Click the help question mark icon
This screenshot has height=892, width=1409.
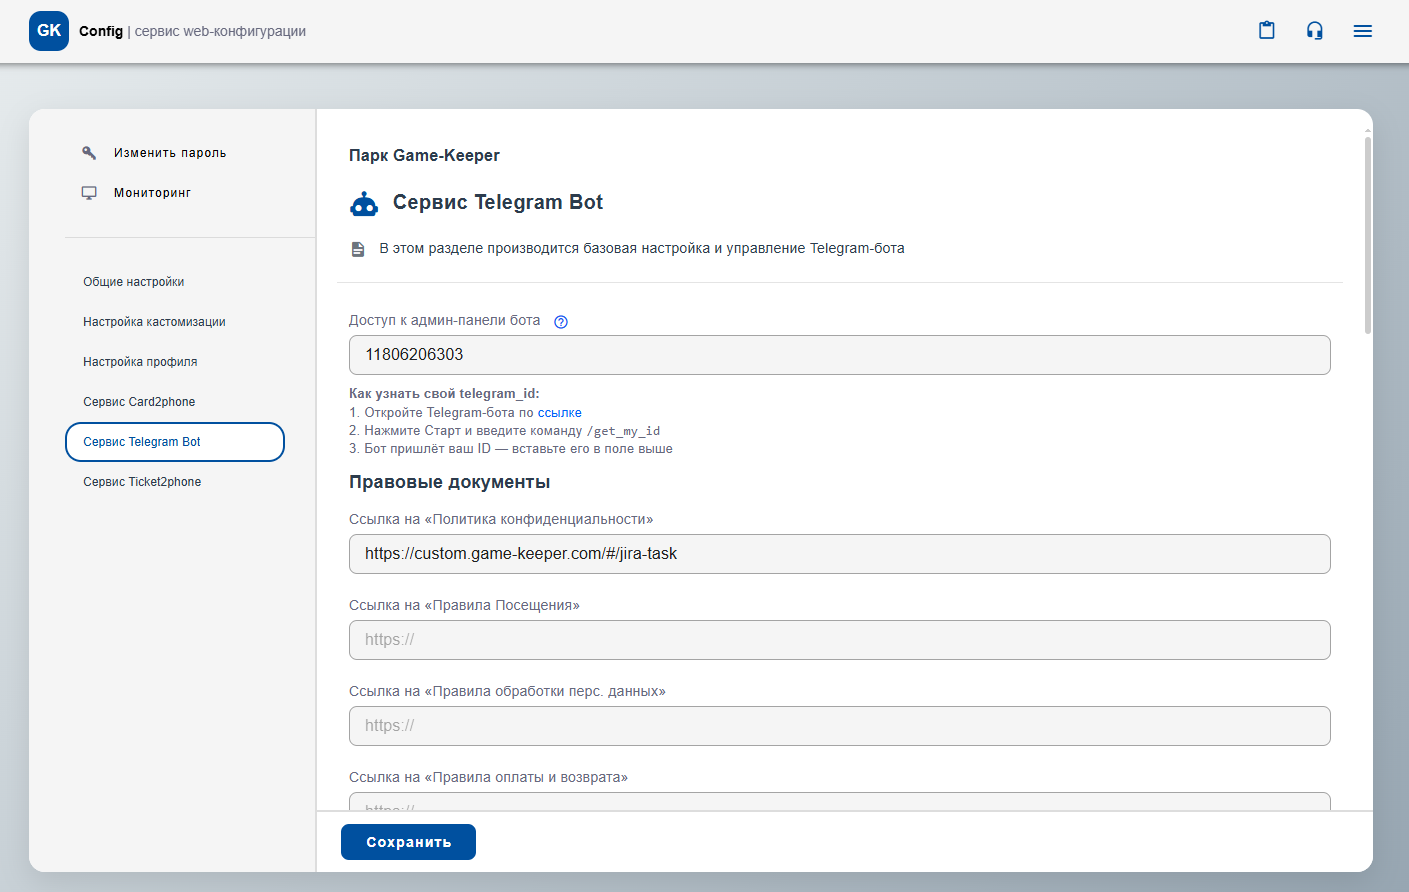[561, 322]
